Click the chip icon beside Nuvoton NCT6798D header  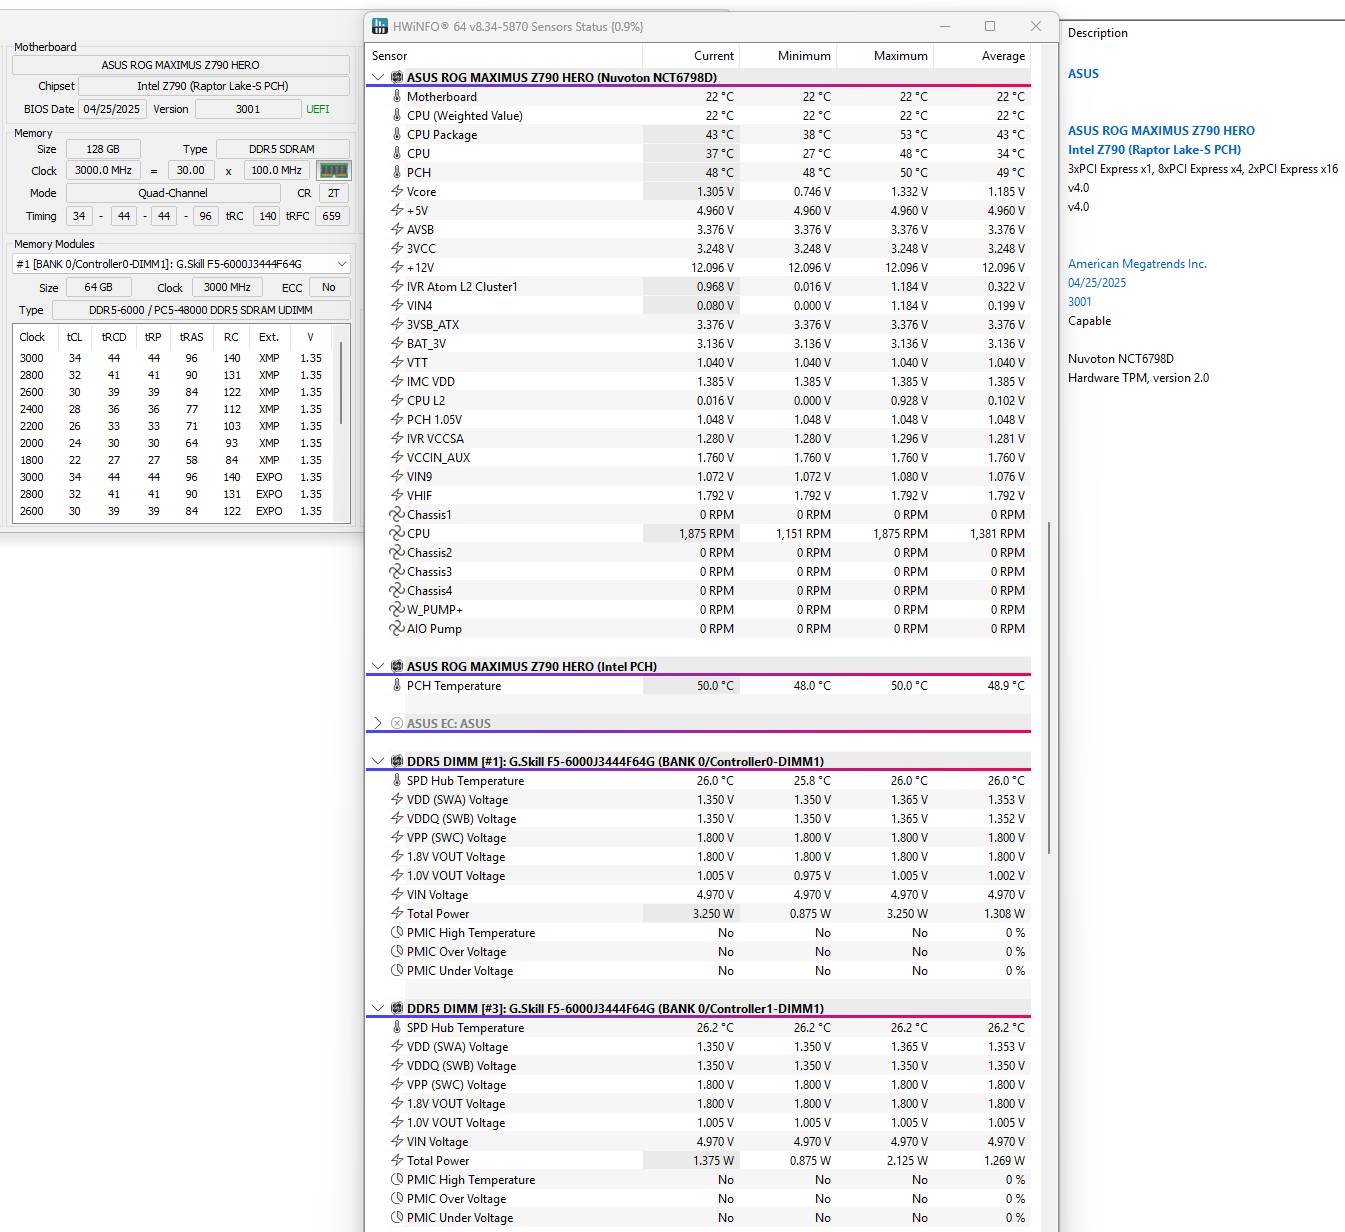tap(397, 77)
